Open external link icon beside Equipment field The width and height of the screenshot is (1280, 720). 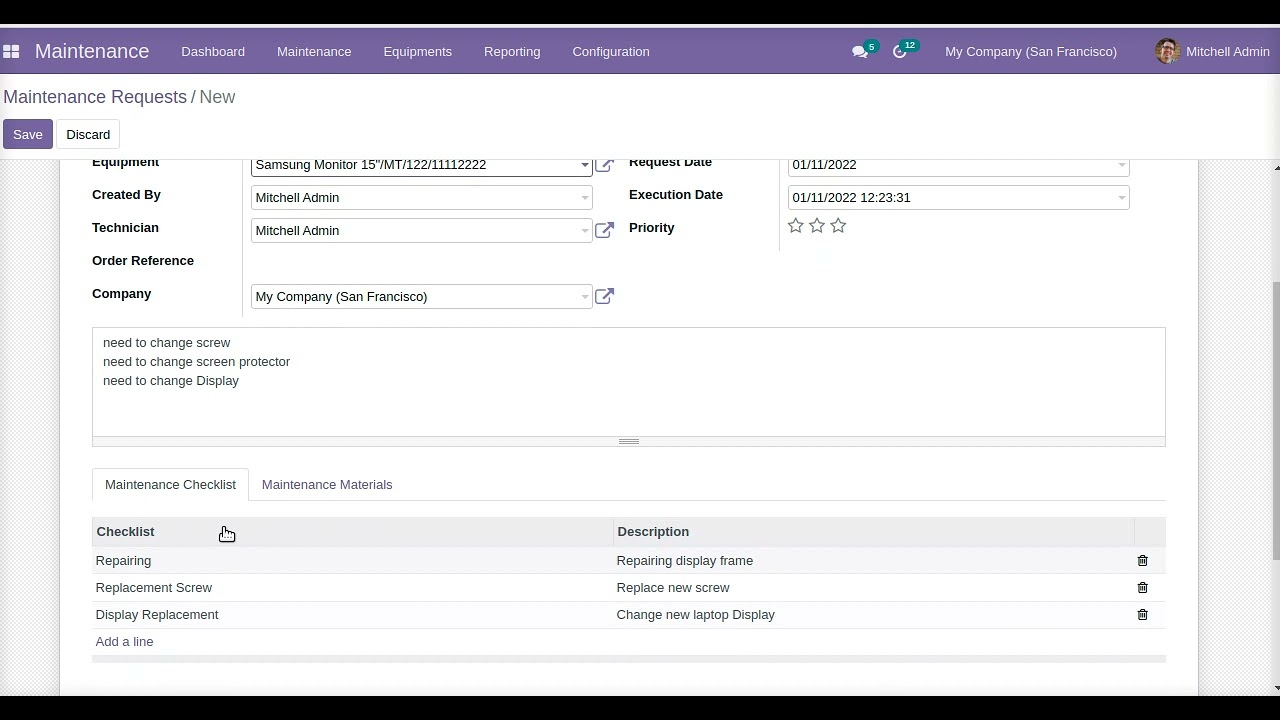[x=604, y=165]
